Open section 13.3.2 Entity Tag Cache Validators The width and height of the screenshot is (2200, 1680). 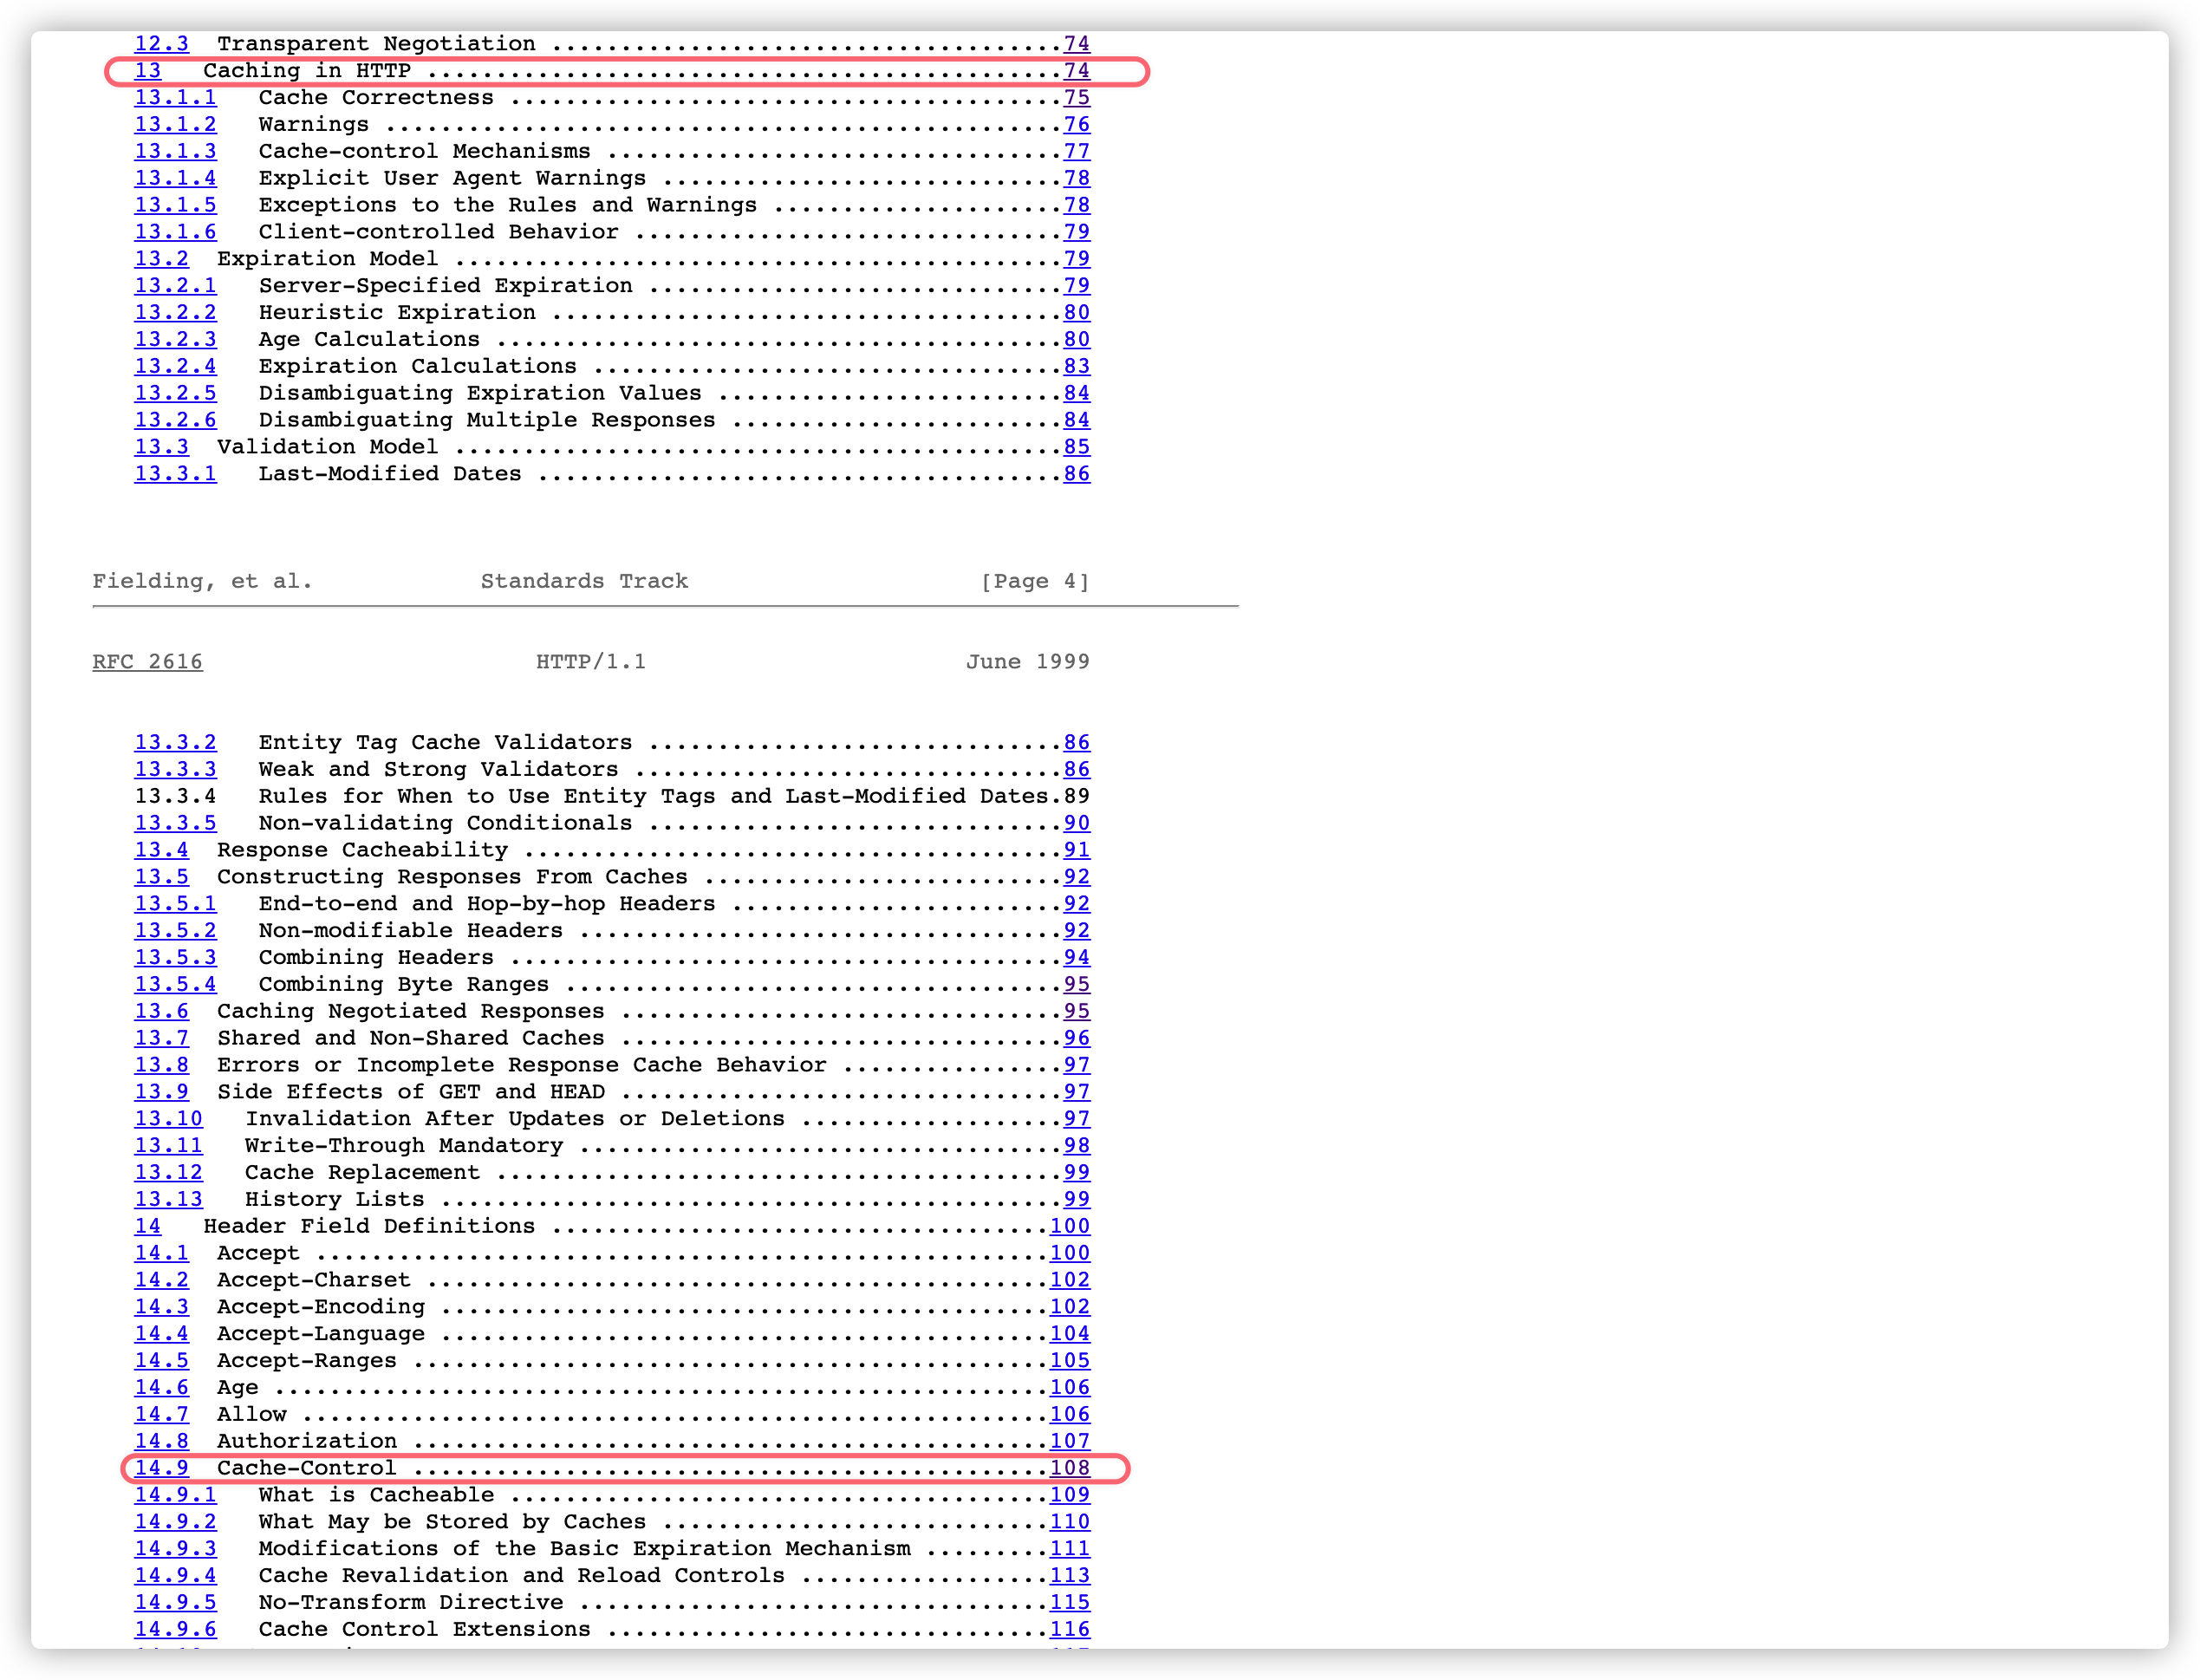[175, 743]
